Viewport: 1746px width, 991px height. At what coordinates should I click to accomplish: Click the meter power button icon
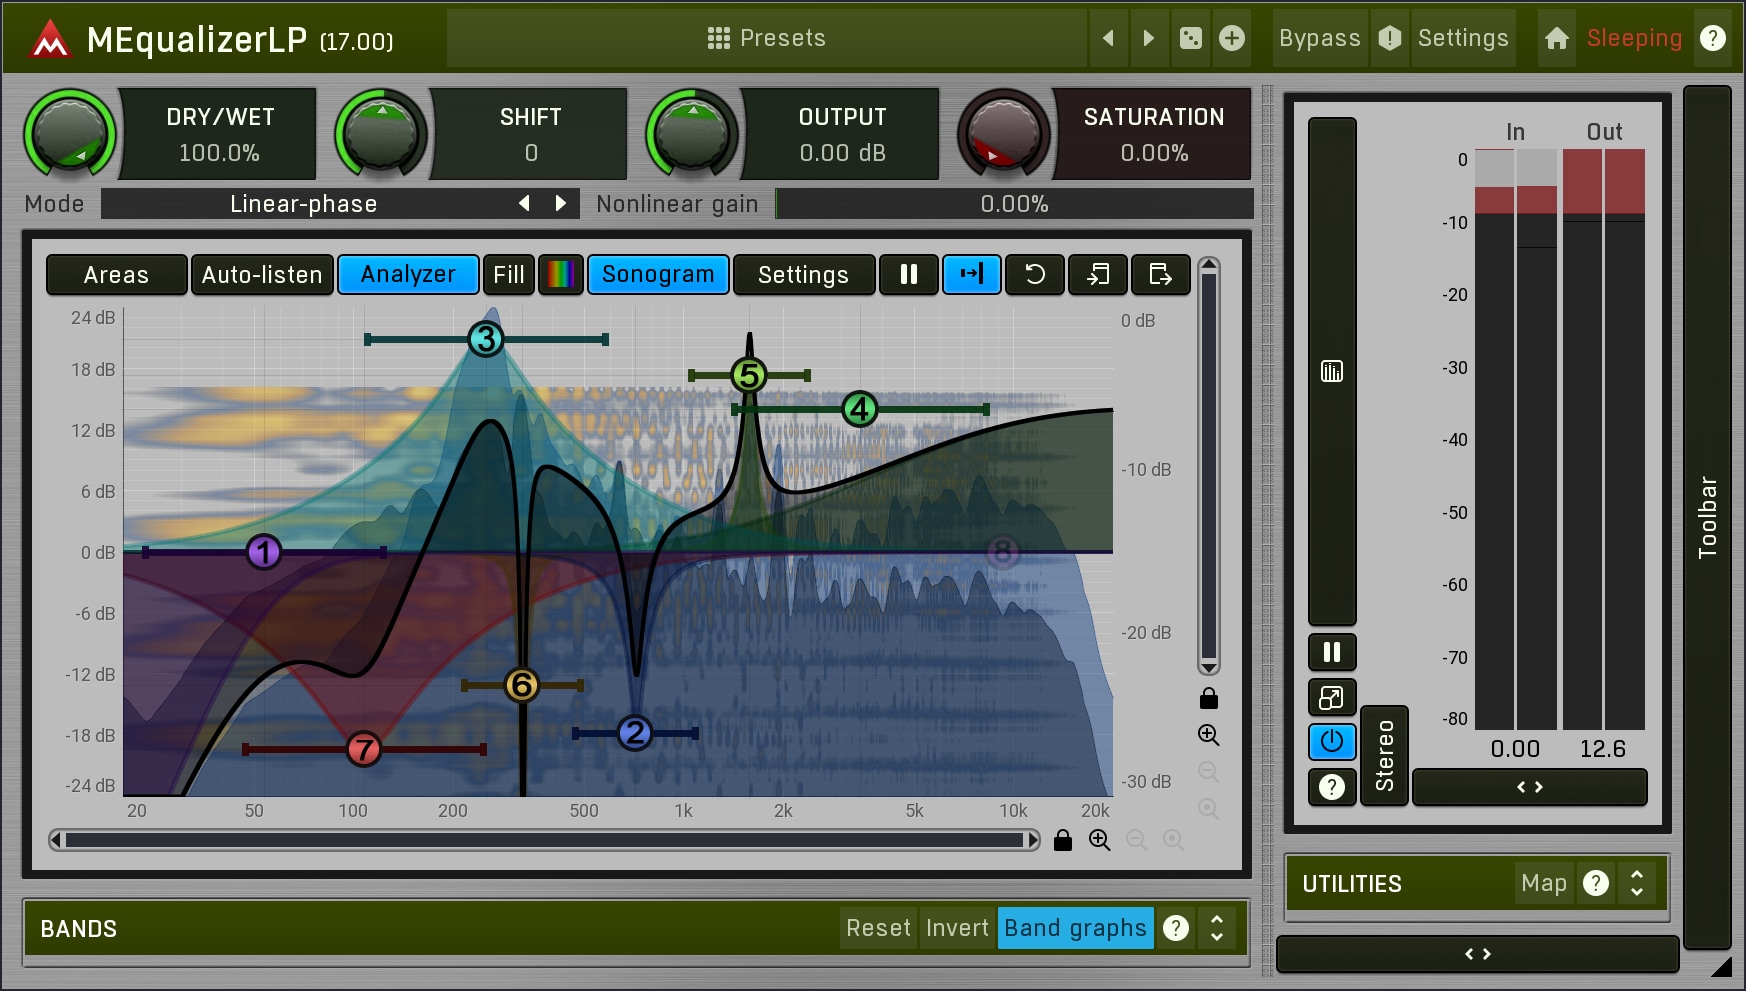(x=1331, y=742)
